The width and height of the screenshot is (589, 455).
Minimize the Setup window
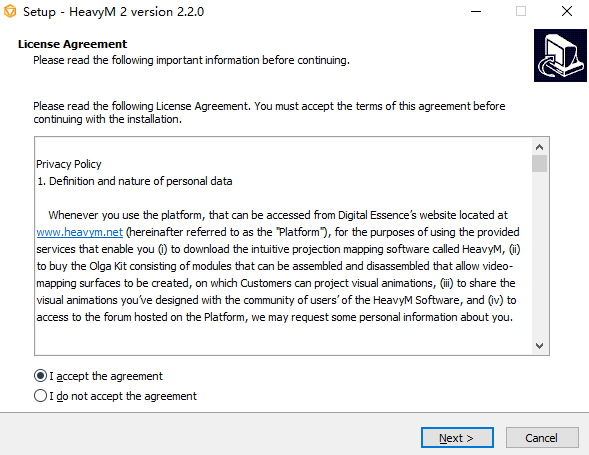pyautogui.click(x=476, y=11)
